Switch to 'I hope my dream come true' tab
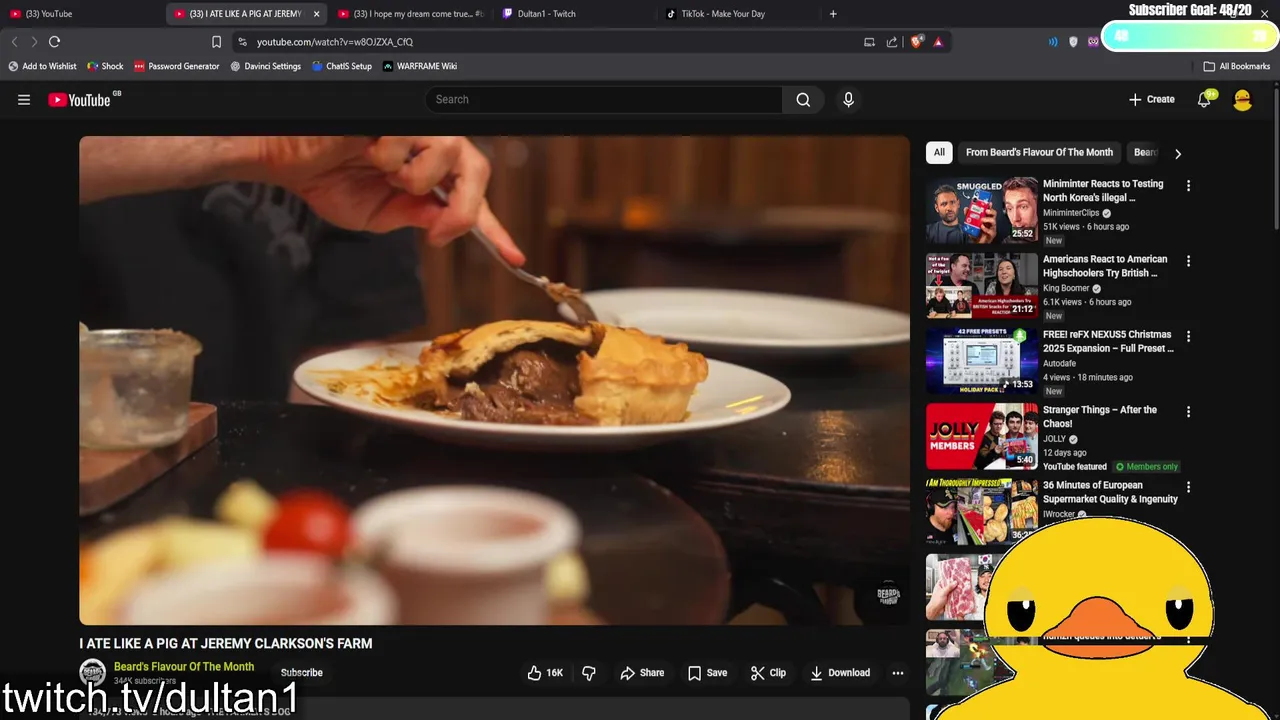Image resolution: width=1280 pixels, height=720 pixels. [x=410, y=14]
